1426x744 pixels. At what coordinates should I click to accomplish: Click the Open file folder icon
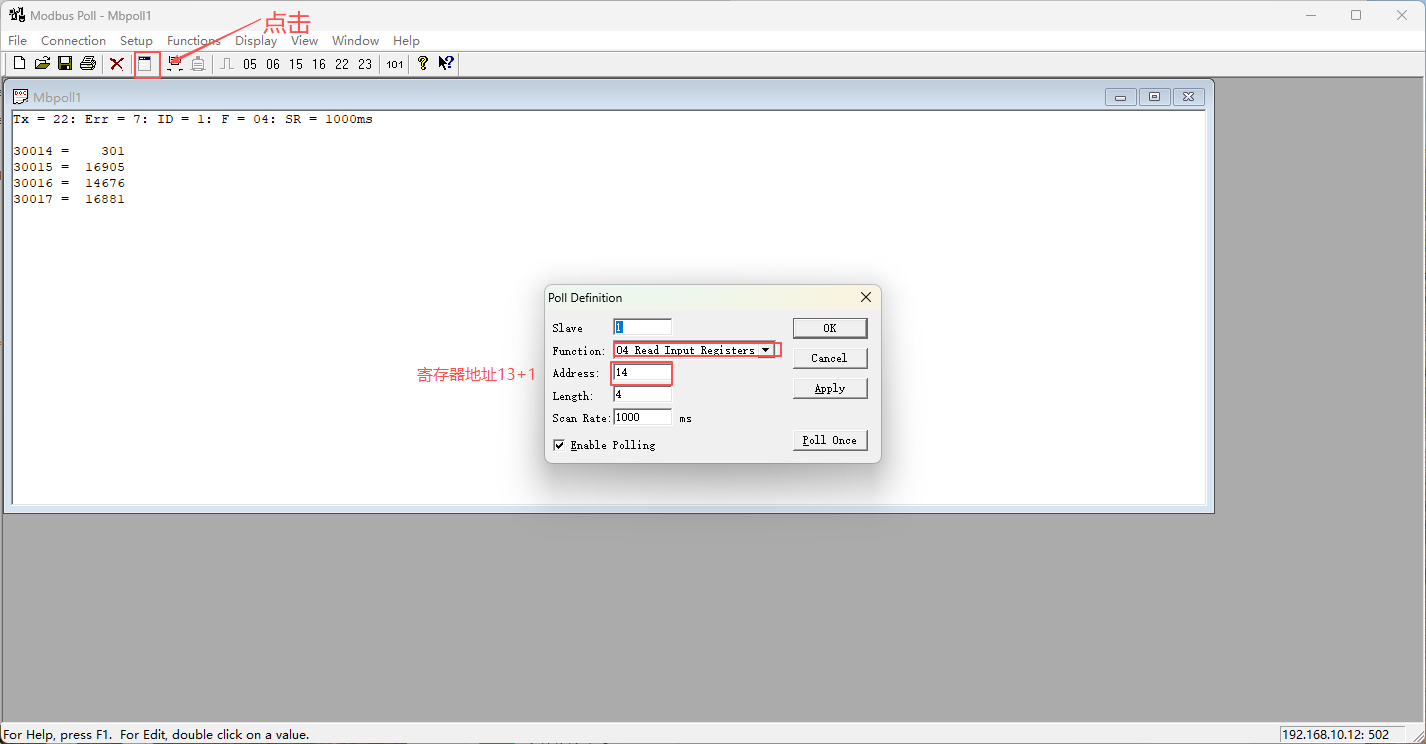(x=42, y=64)
